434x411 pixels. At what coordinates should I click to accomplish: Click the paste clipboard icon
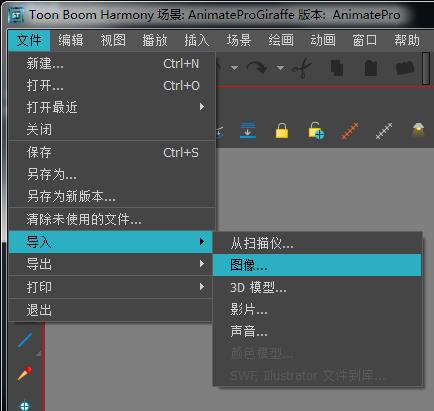[x=371, y=68]
